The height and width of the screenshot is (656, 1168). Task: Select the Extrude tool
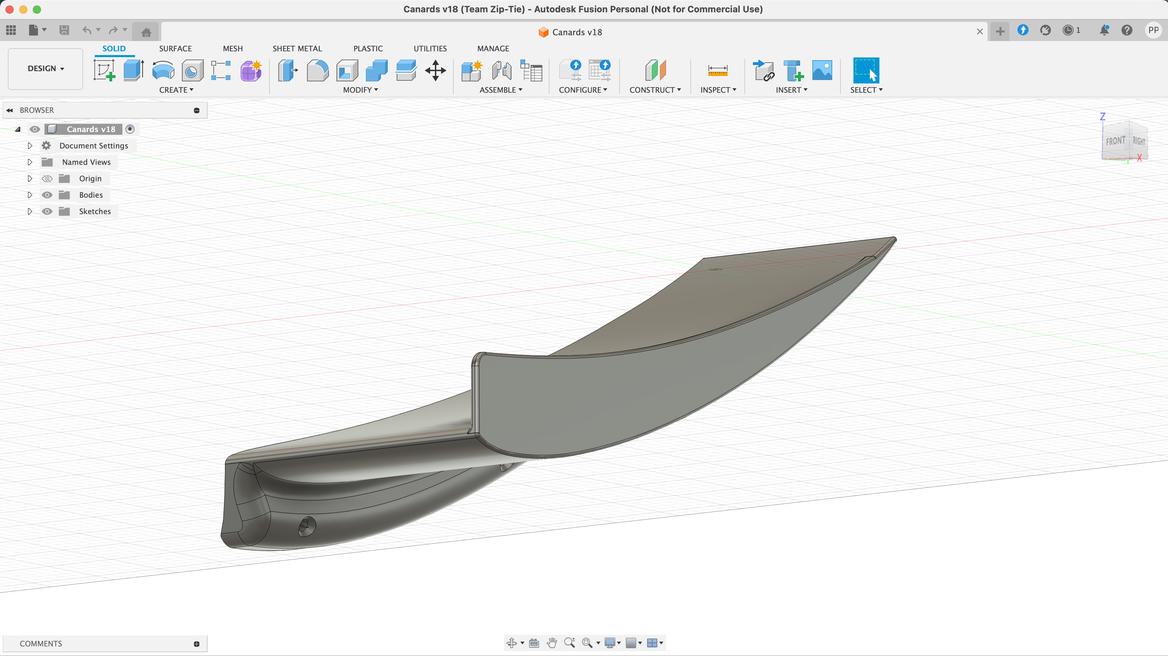pyautogui.click(x=134, y=70)
